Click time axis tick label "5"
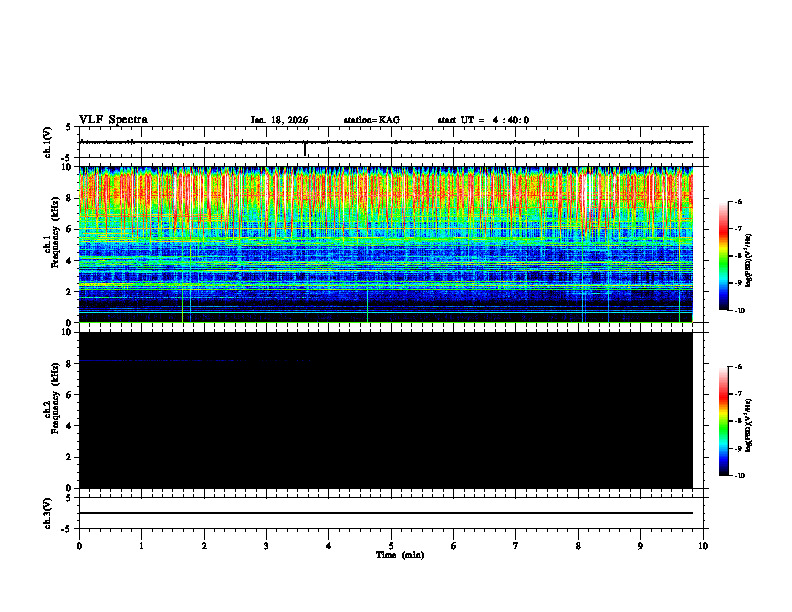Viewport: 792px width, 612px height. point(391,546)
